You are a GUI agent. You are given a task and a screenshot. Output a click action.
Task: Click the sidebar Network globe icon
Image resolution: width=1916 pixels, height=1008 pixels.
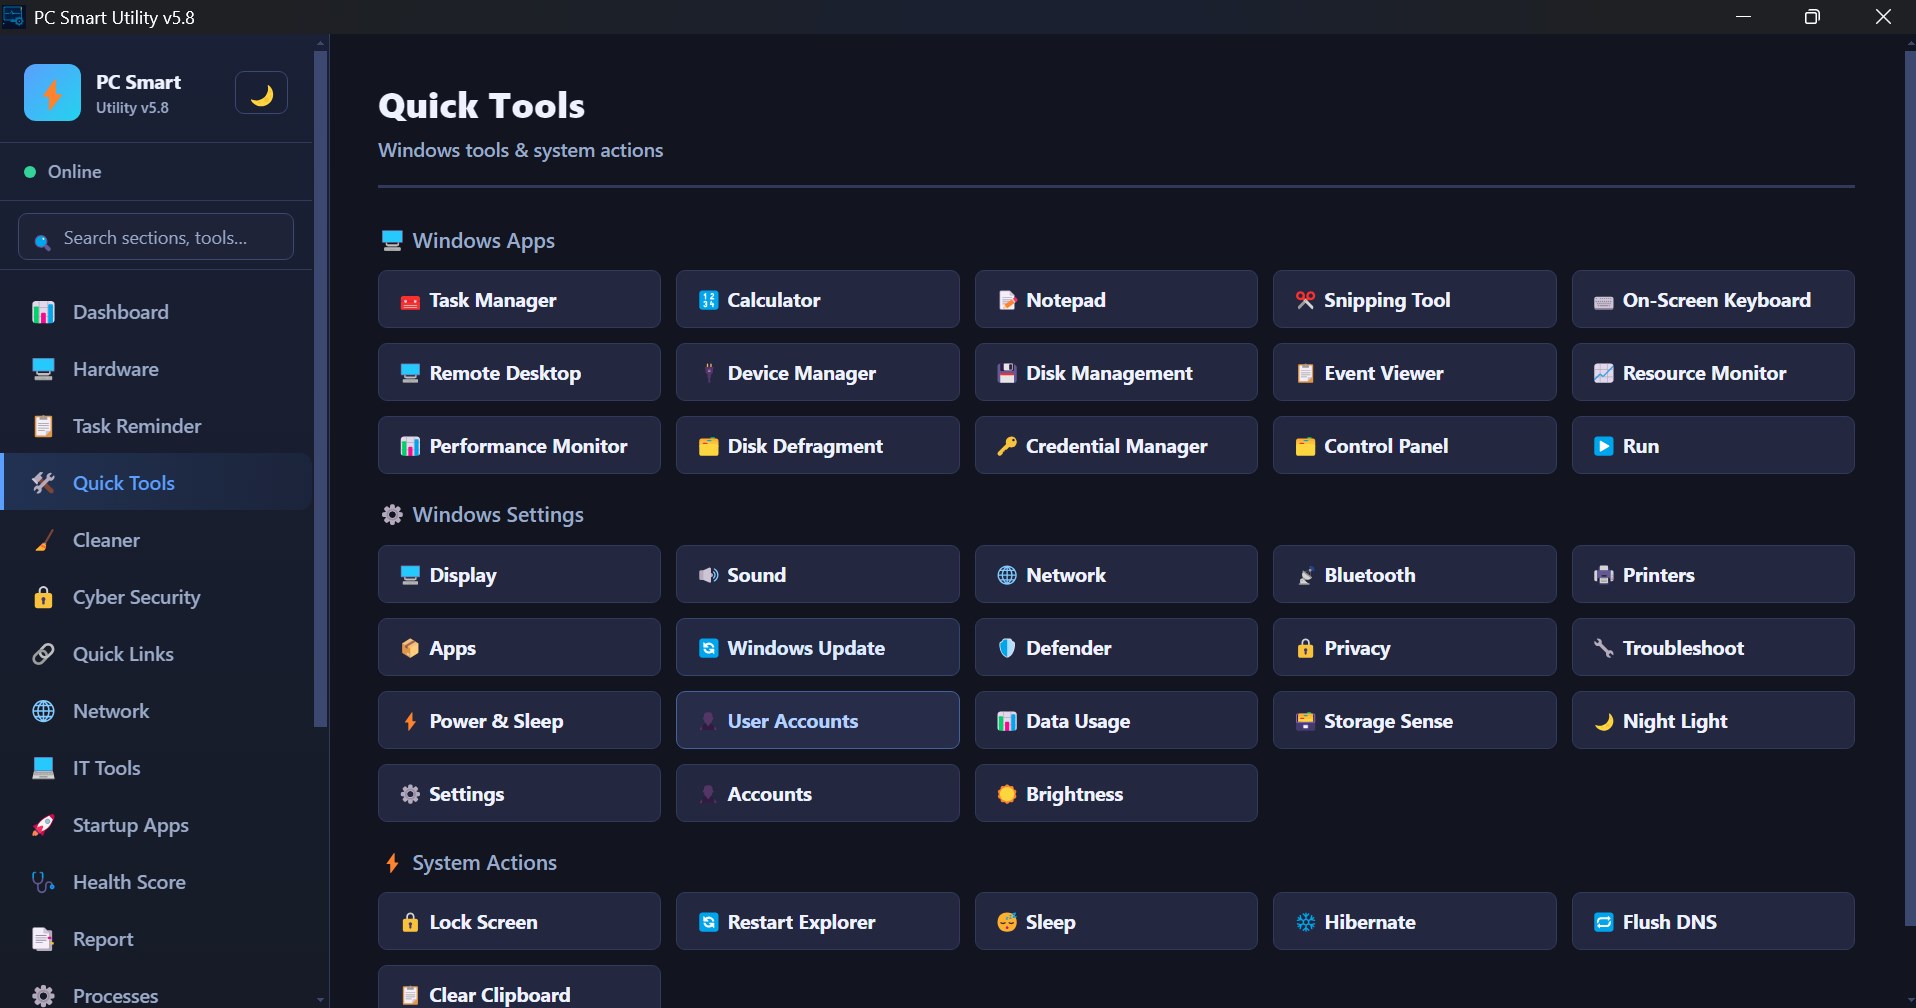pyautogui.click(x=43, y=711)
